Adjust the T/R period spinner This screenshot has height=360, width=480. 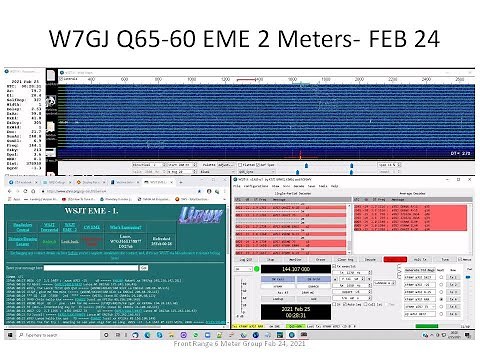pyautogui.click(x=352, y=298)
